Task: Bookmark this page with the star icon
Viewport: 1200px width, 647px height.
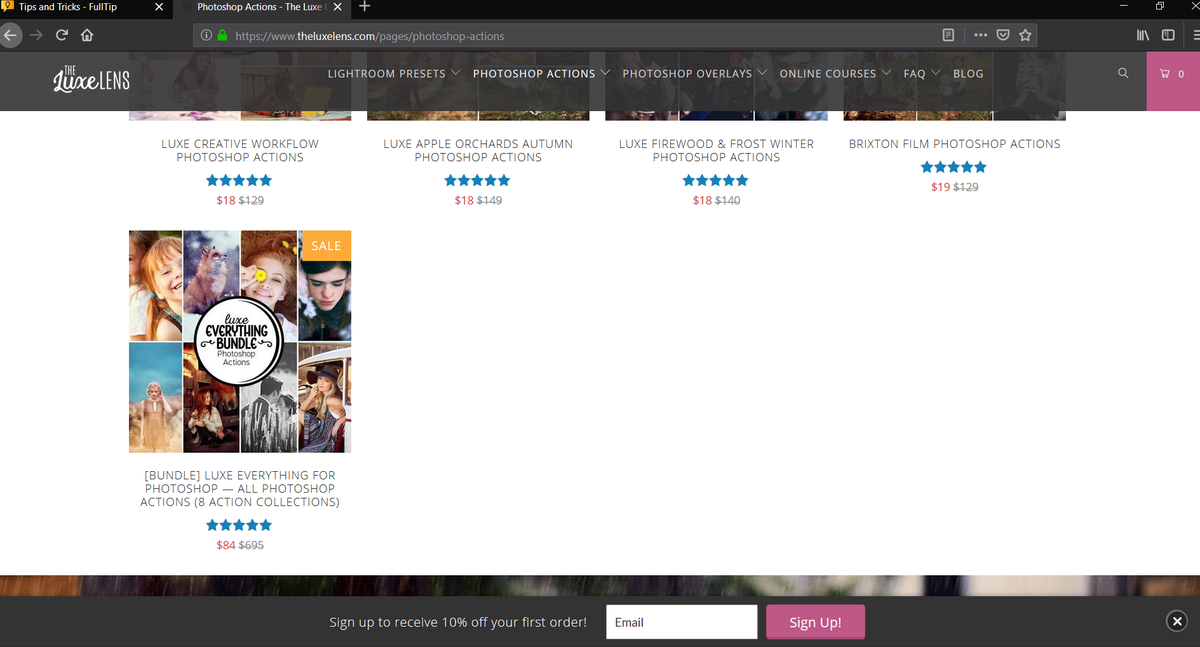Action: (x=1025, y=35)
